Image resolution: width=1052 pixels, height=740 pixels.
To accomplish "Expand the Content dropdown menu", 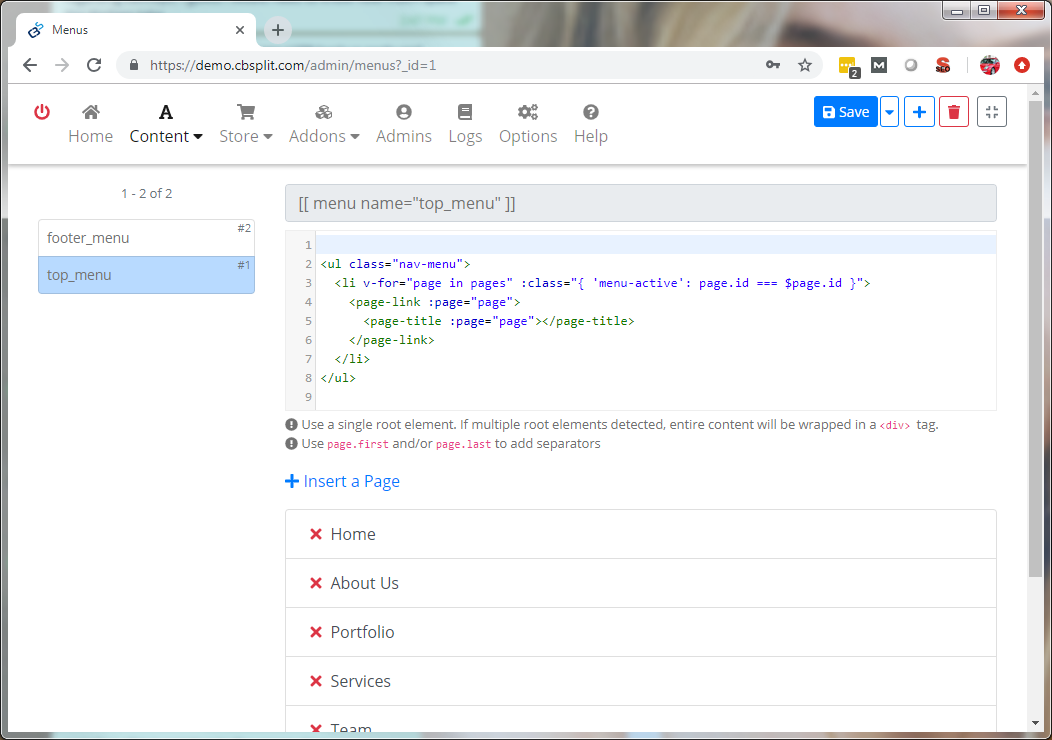I will [166, 124].
